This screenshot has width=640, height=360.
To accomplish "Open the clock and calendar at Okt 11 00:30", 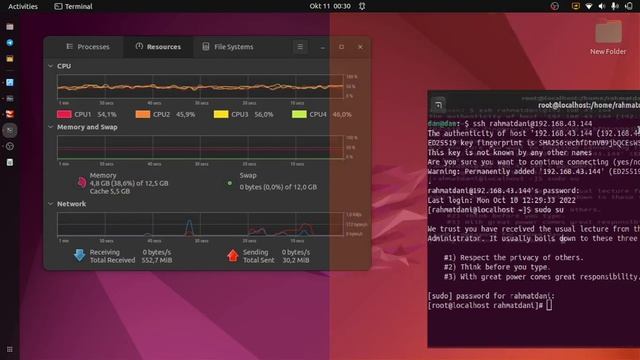I will point(330,6).
